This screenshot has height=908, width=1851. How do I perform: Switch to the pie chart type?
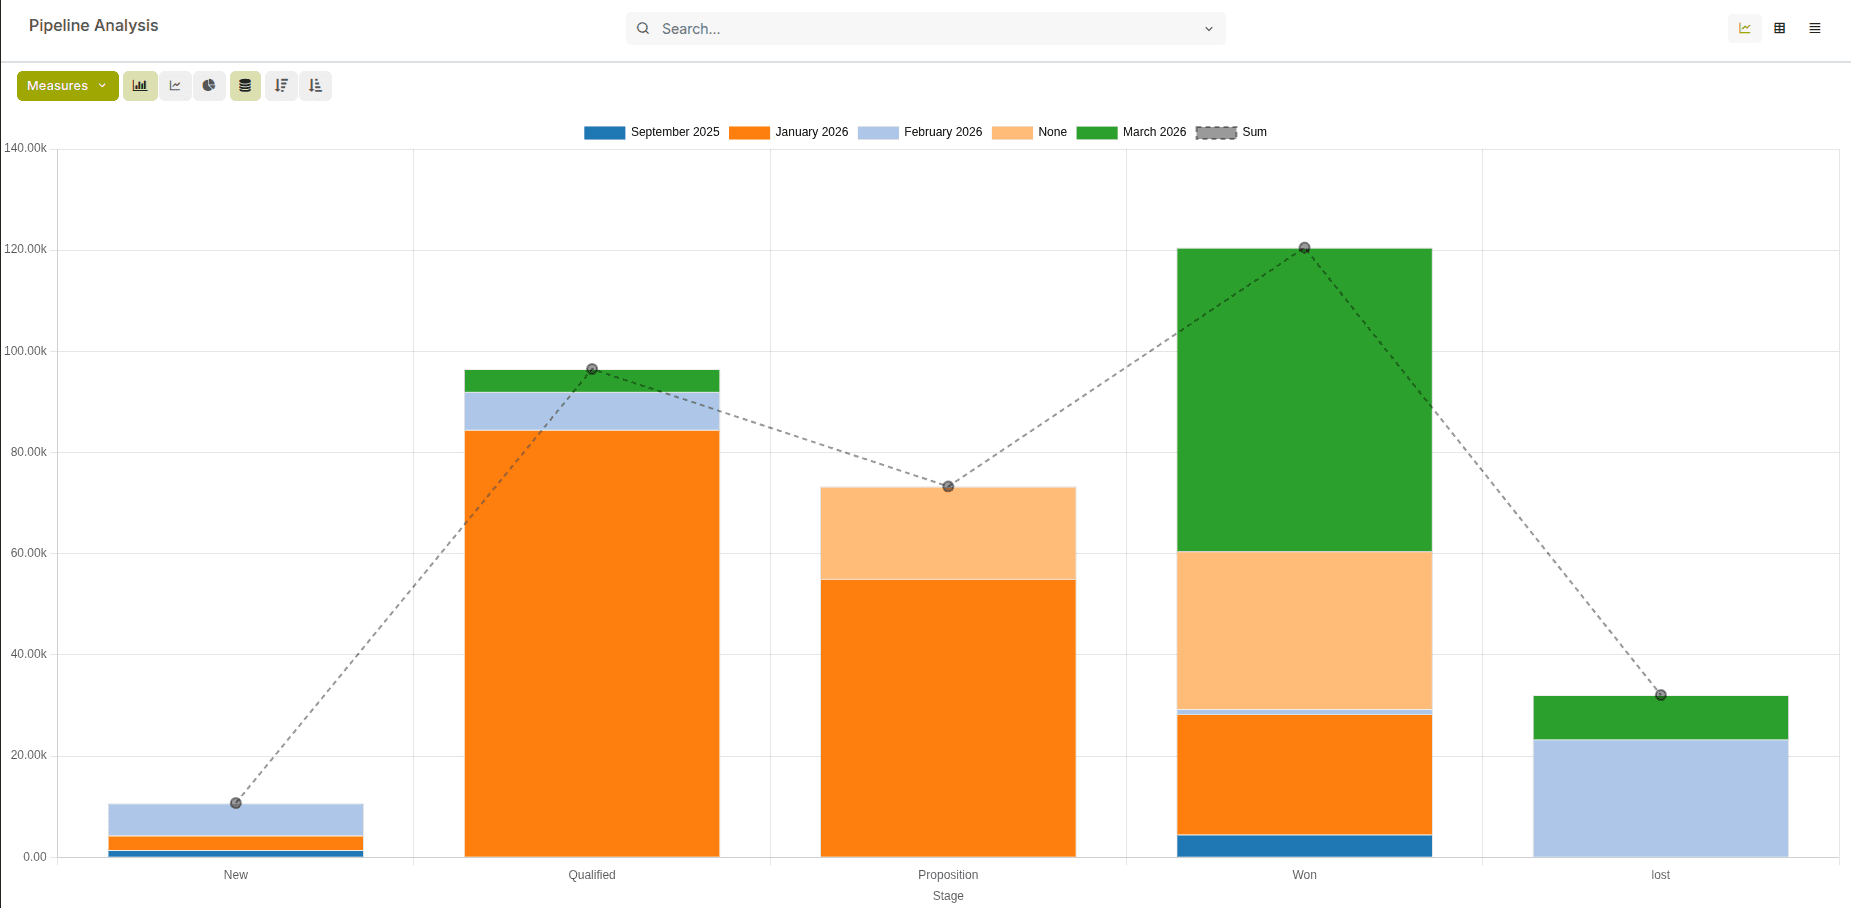pyautogui.click(x=210, y=86)
